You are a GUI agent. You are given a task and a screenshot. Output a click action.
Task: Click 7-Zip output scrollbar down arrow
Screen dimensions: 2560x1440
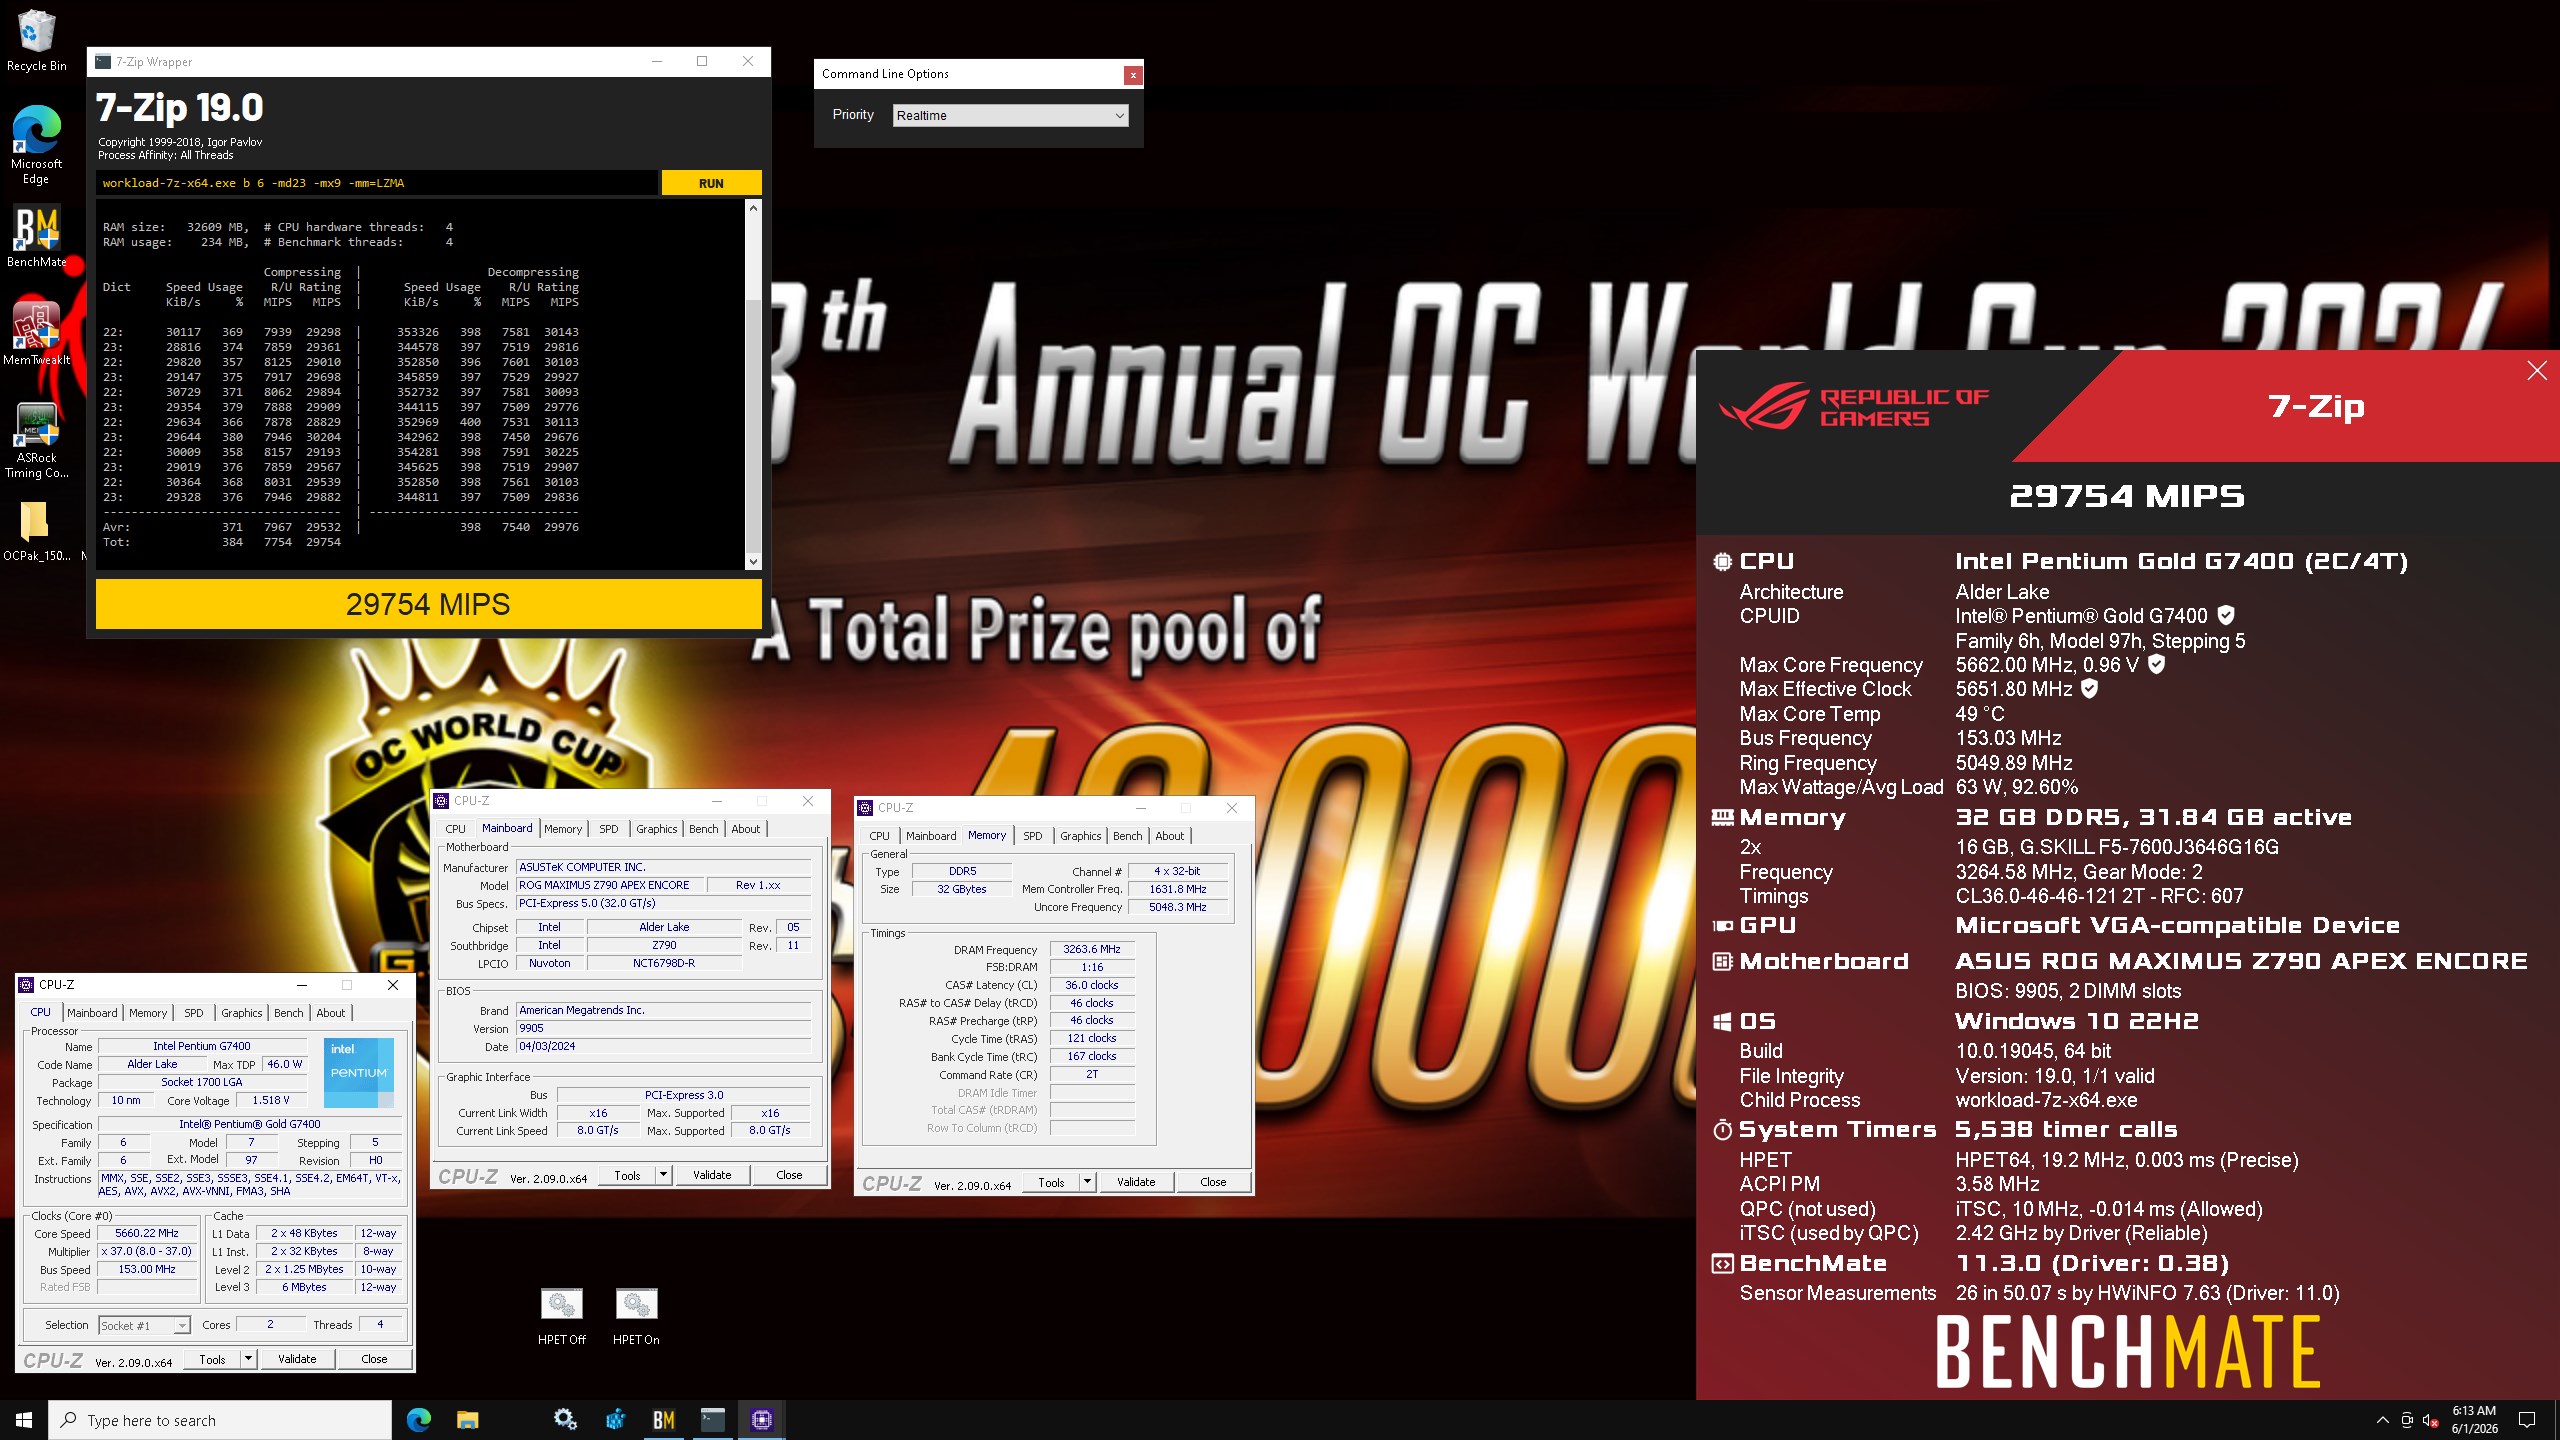click(x=753, y=562)
